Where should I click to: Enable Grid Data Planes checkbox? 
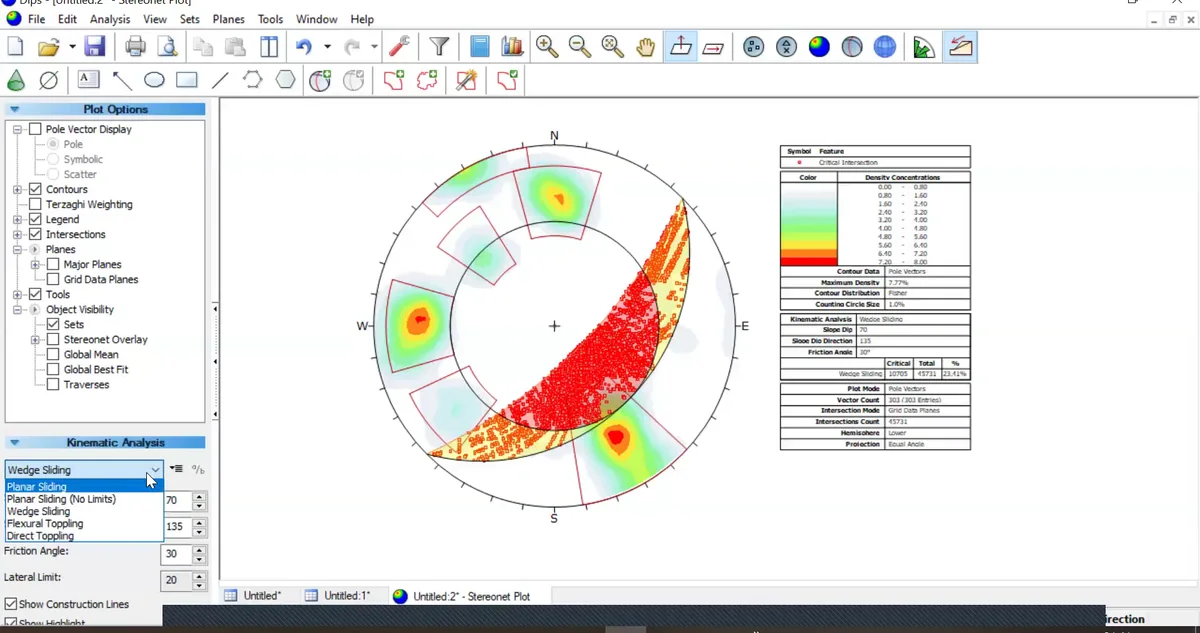click(54, 279)
